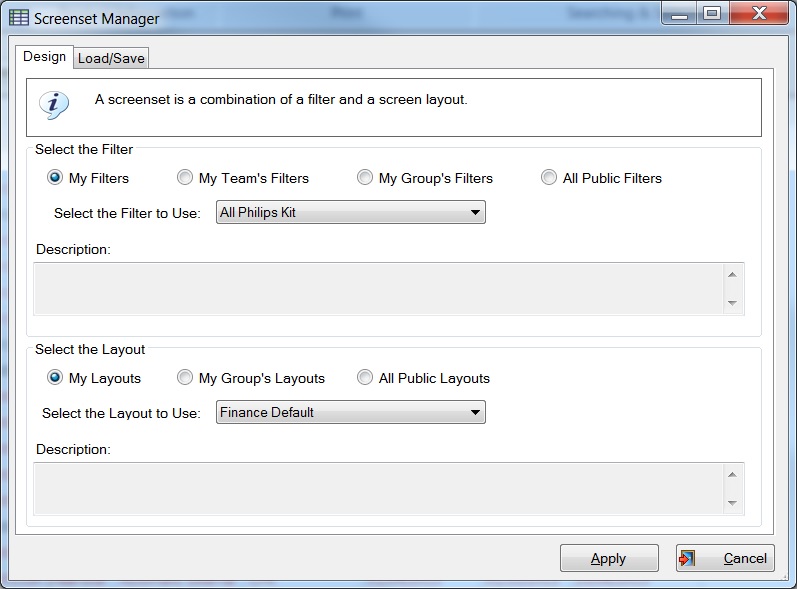Open the Design tab
Screen dimensions: 797x589
pyautogui.click(x=45, y=56)
